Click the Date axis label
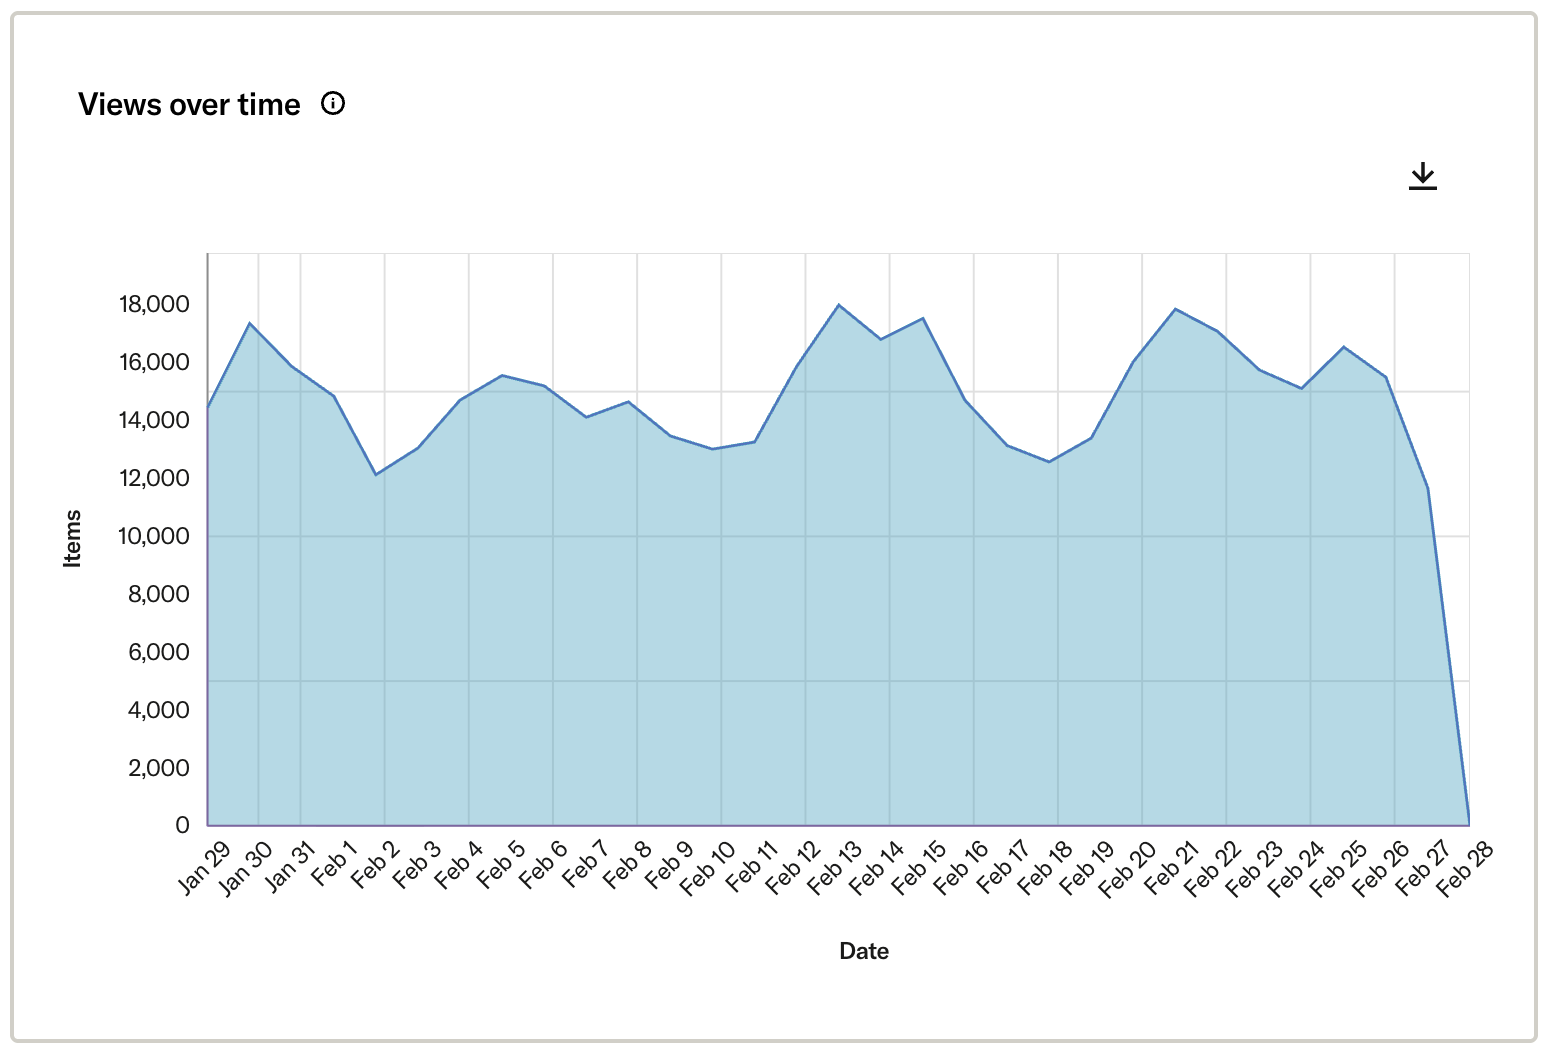The image size is (1546, 1057). (x=864, y=951)
